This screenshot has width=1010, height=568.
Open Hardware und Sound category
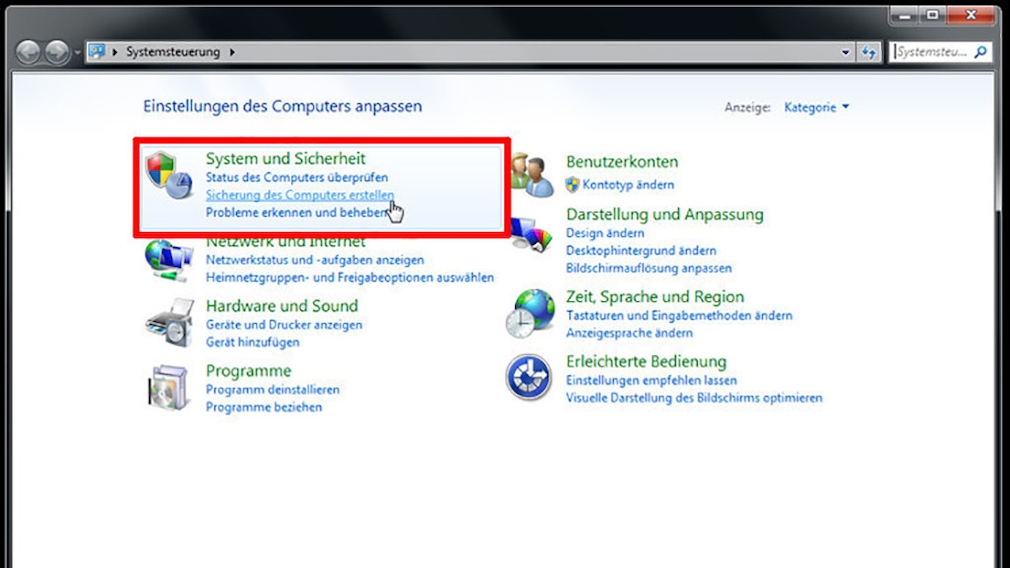(282, 306)
